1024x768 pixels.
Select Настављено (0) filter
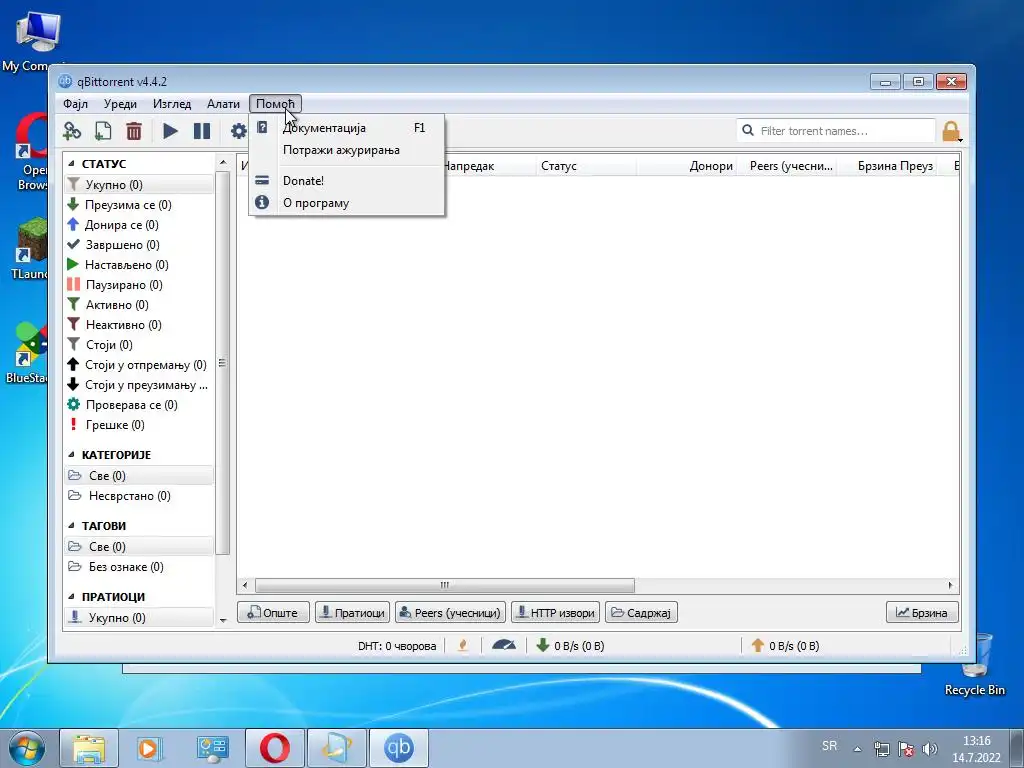pos(139,265)
